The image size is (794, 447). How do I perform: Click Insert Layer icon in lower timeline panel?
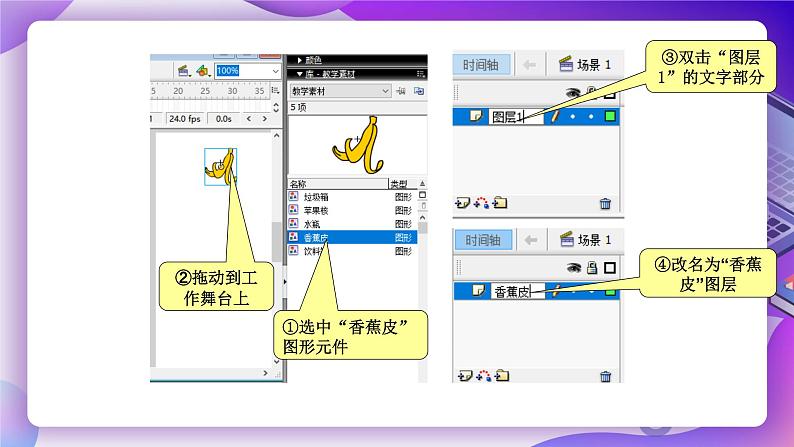(x=465, y=376)
